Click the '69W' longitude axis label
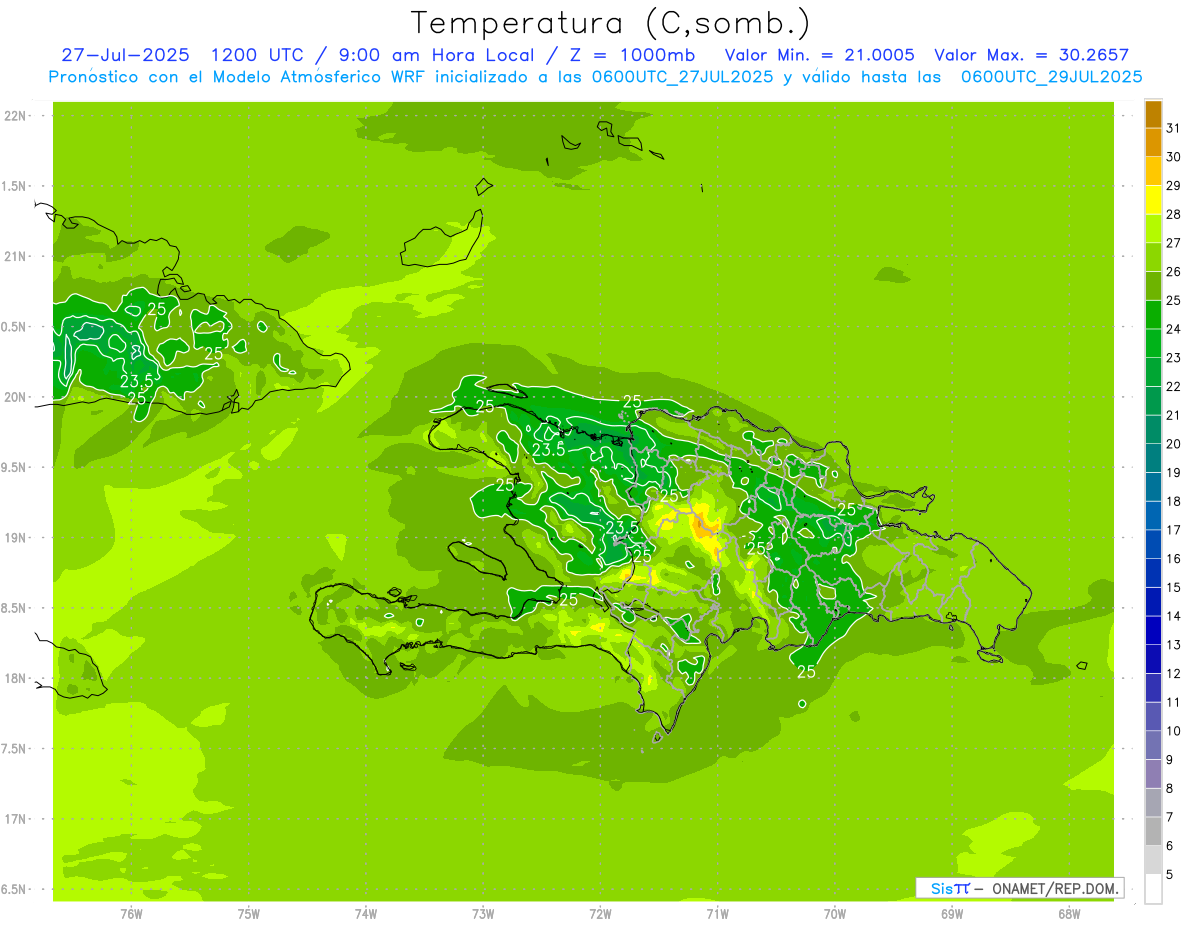Image resolution: width=1200 pixels, height=927 pixels. pyautogui.click(x=952, y=913)
